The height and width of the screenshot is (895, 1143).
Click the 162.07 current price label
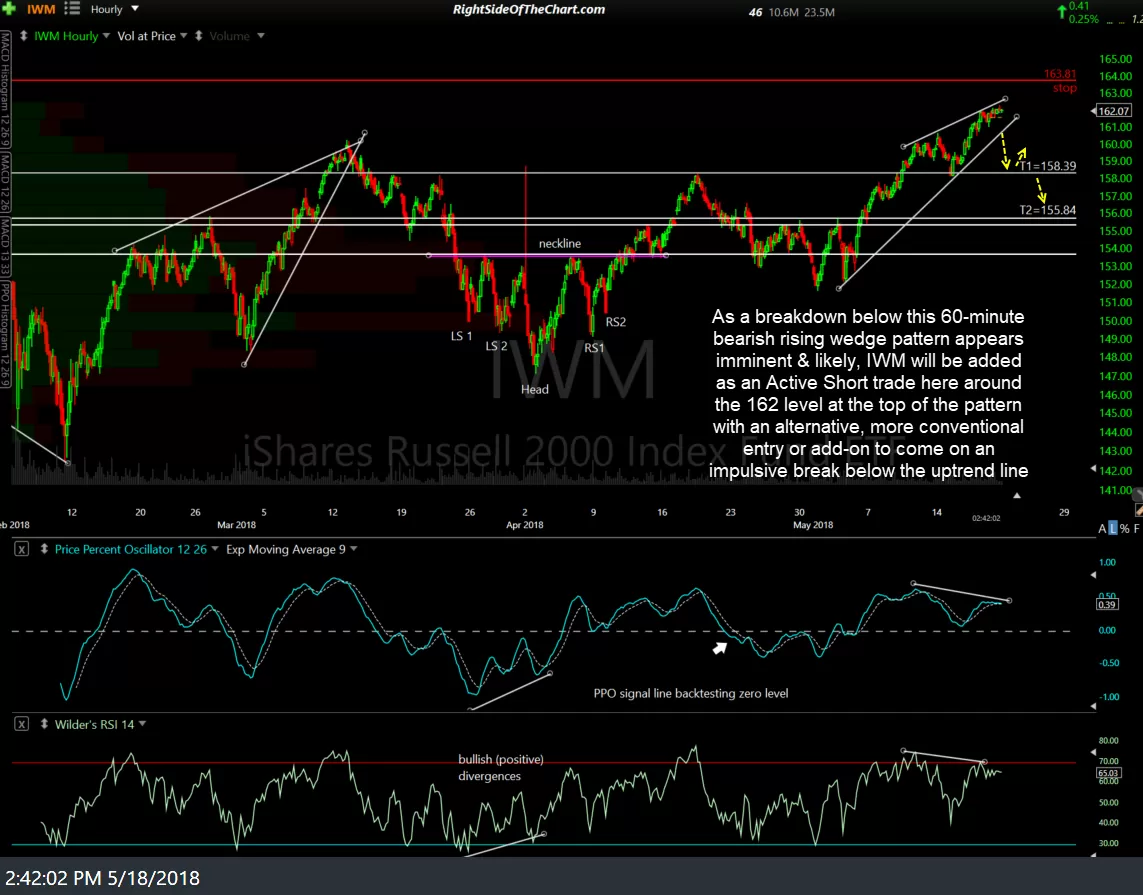point(1113,111)
